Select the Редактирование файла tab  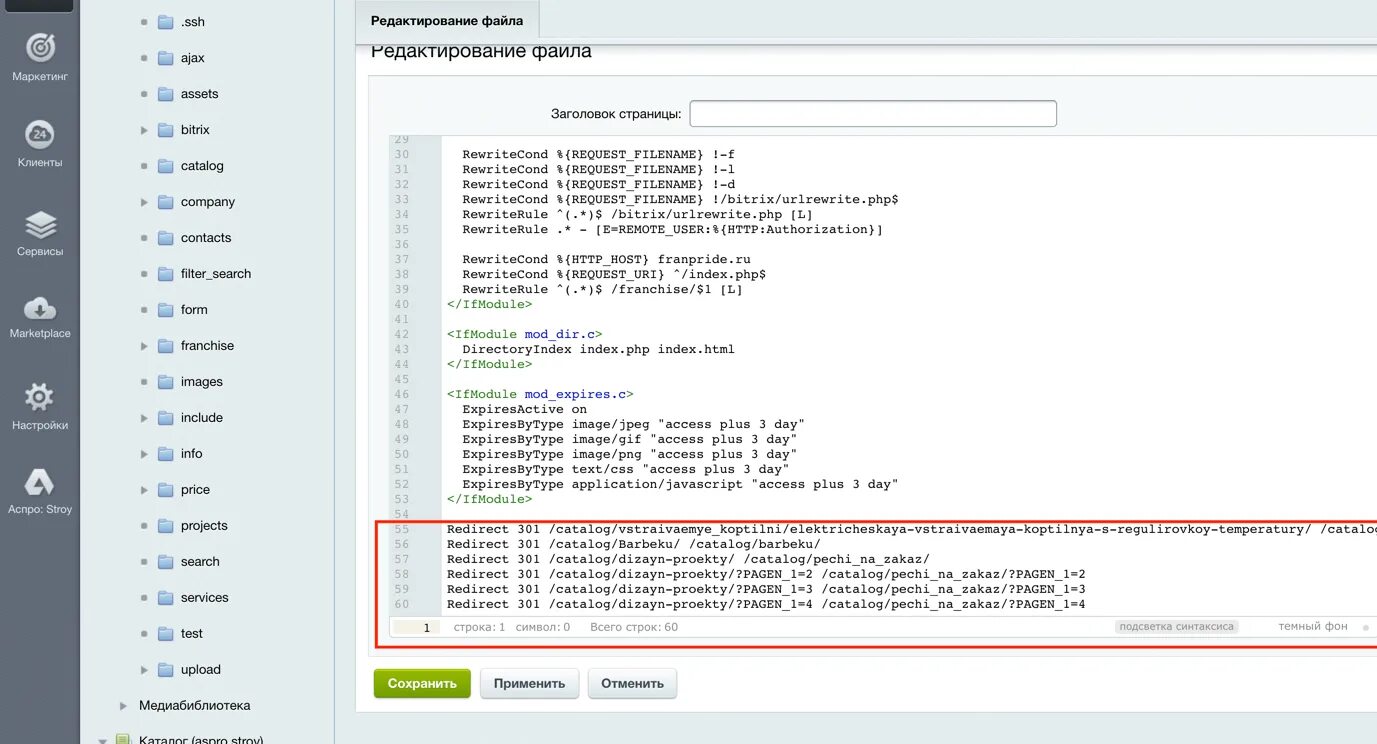pos(447,21)
